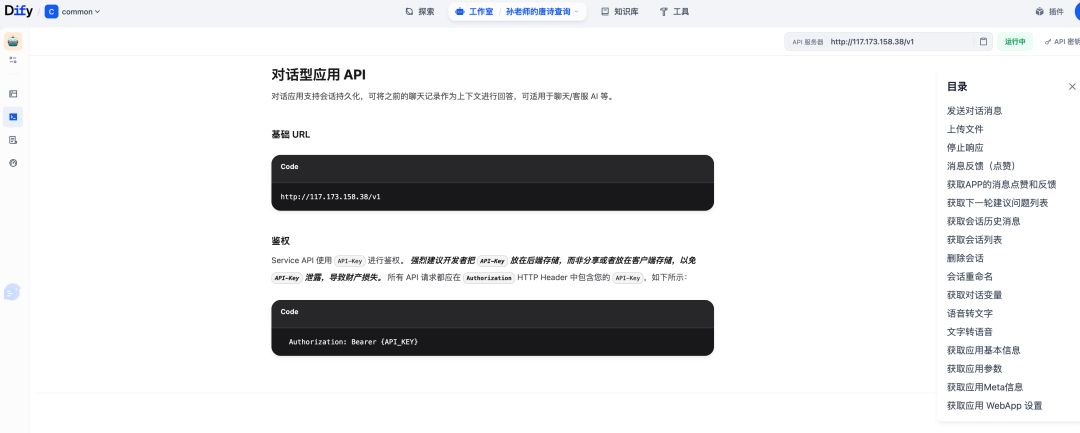Jump to 获取应用参数 section

click(x=974, y=369)
